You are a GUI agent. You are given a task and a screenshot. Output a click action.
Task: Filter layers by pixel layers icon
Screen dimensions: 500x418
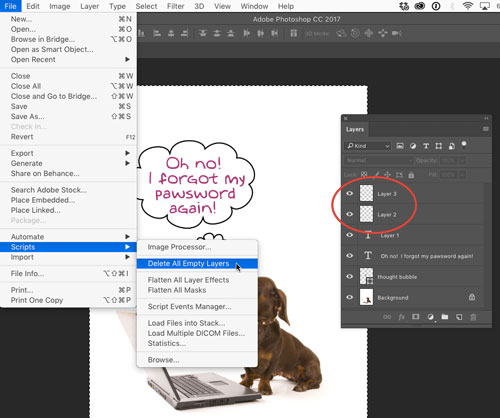[400, 146]
